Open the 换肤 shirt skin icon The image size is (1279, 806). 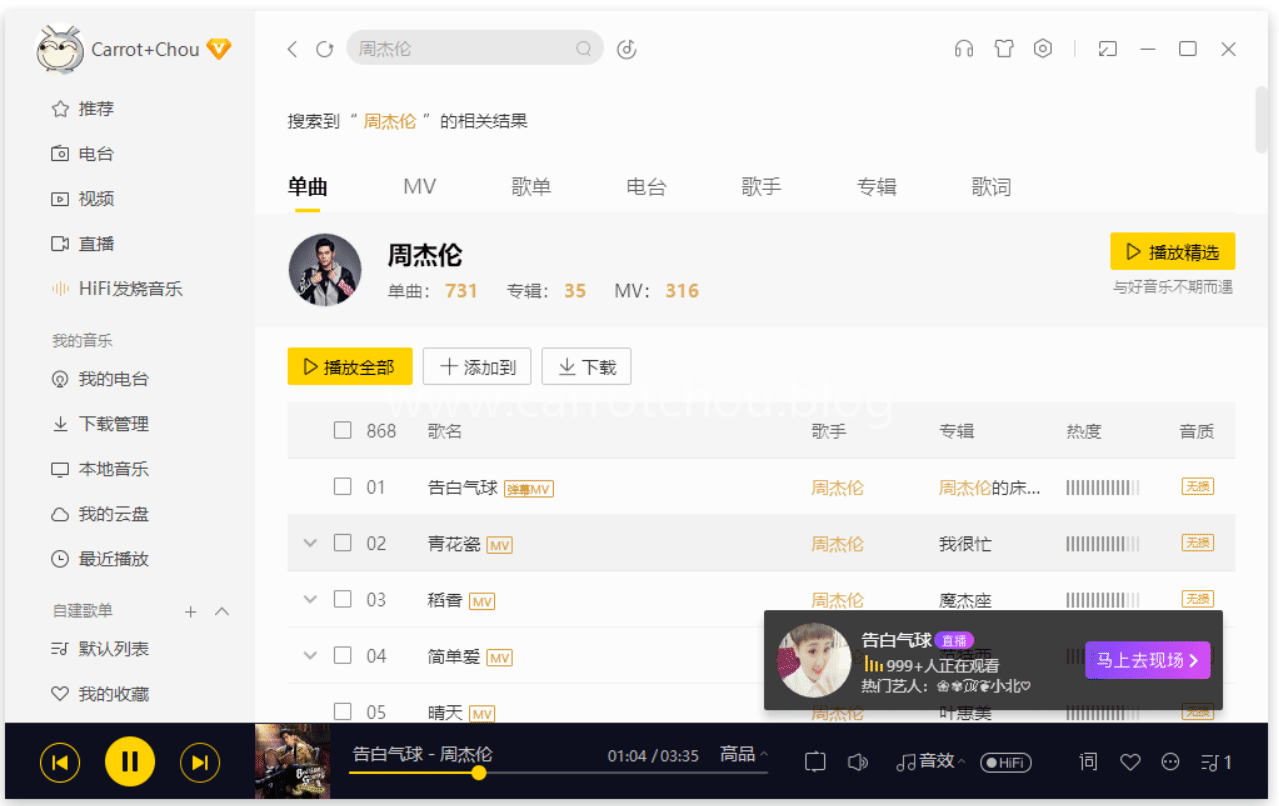coord(1003,48)
